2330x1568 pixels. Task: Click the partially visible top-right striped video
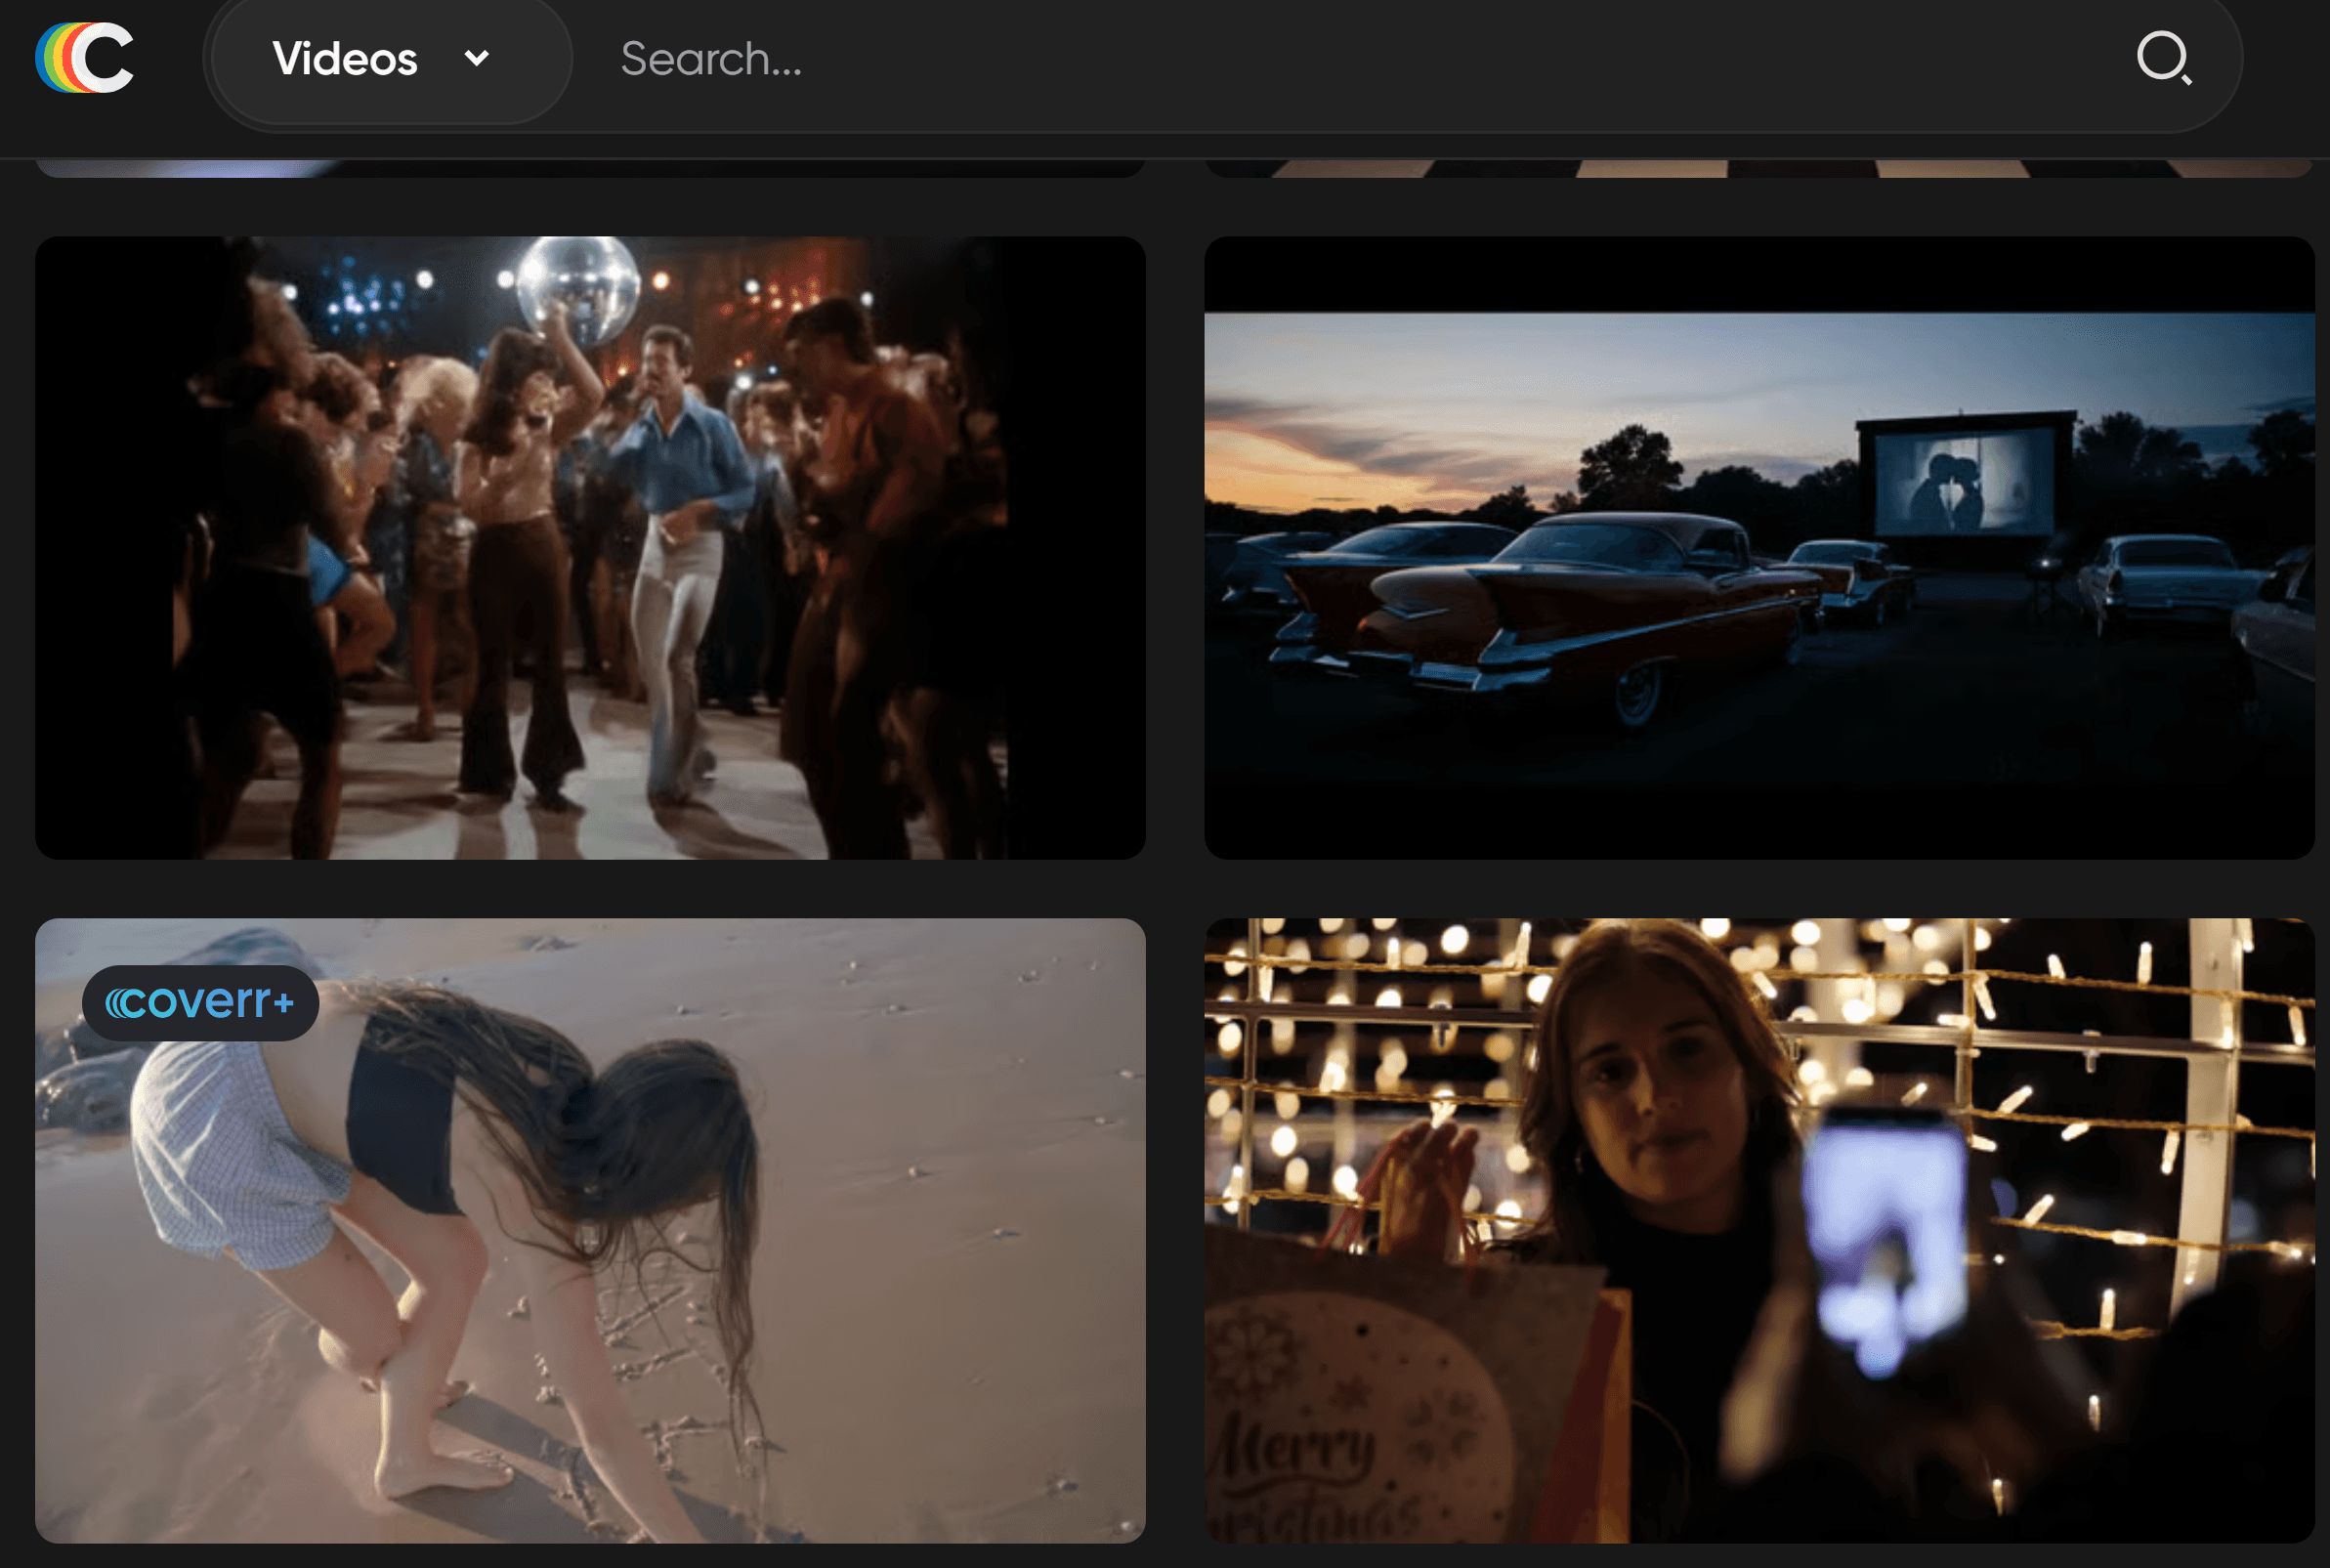1758,168
